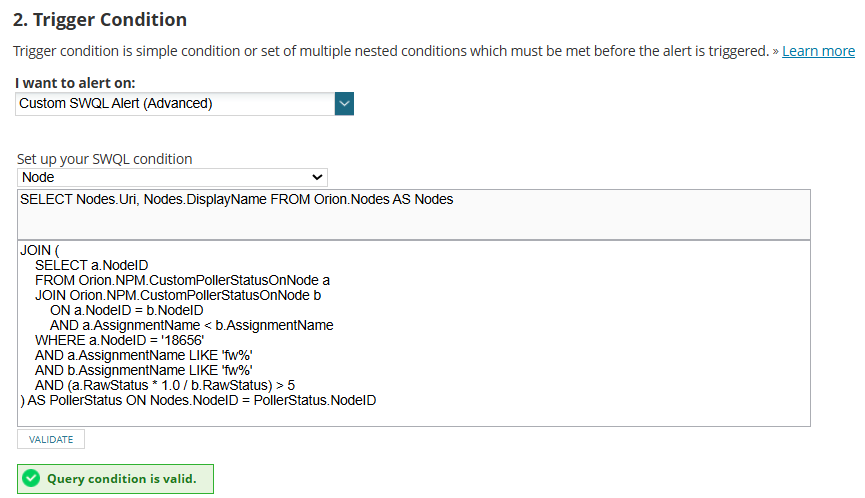
Task: Click the green checkmark icon
Action: point(31,478)
